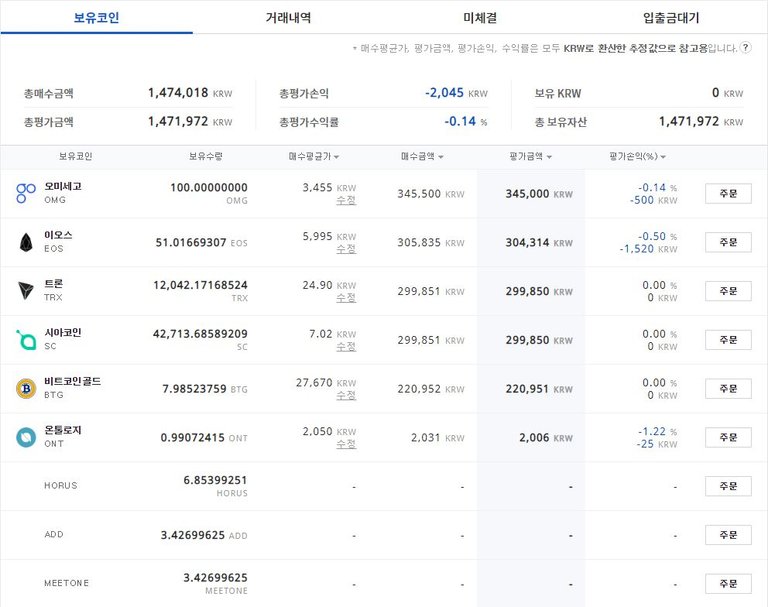The width and height of the screenshot is (768, 607).
Task: Click 주문 button for EOS row
Action: (x=727, y=242)
